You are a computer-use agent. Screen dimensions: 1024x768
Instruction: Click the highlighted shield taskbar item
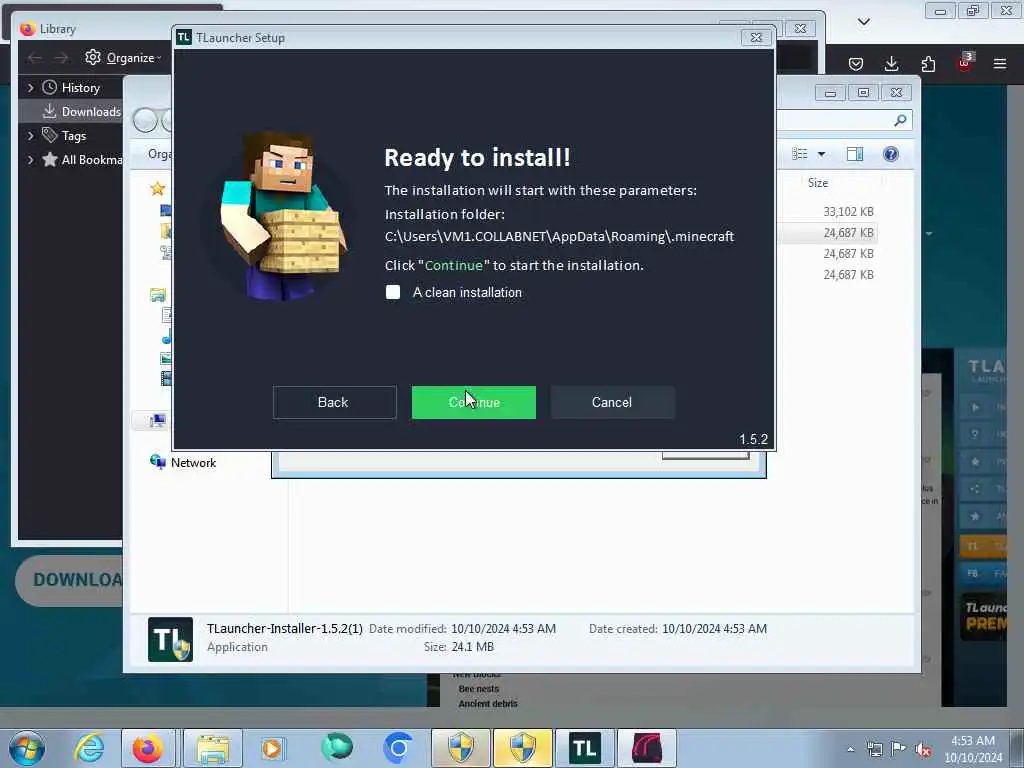tap(522, 748)
